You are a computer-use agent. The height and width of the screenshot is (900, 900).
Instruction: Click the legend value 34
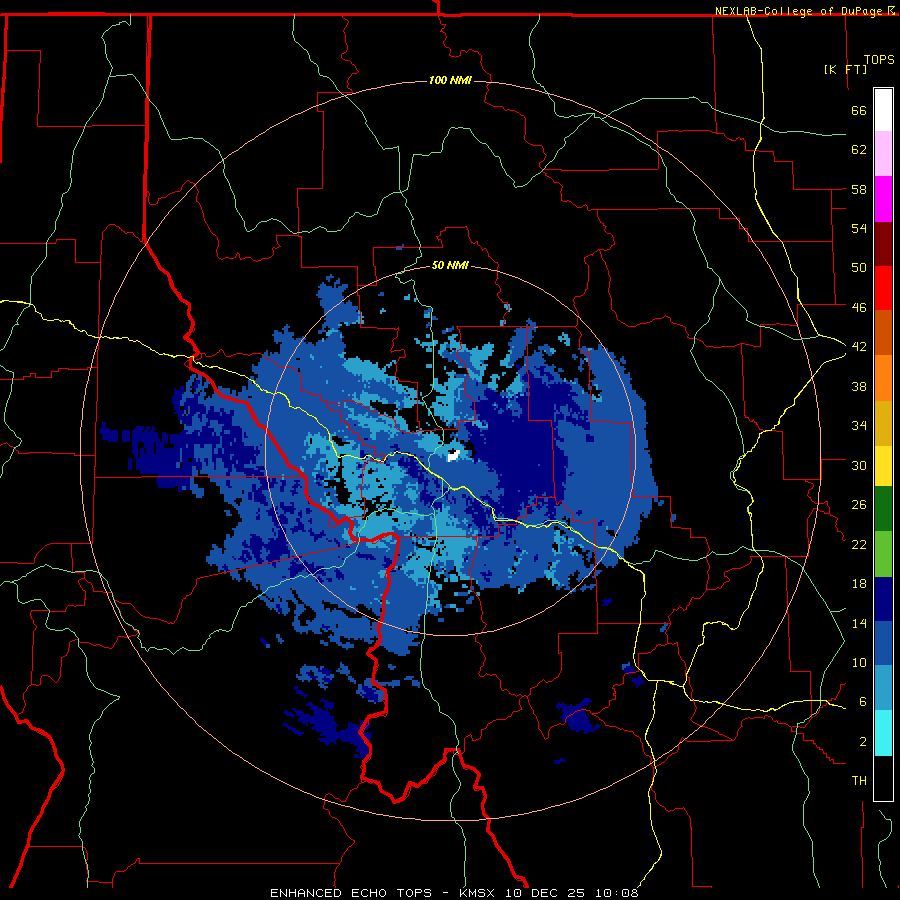click(x=859, y=425)
